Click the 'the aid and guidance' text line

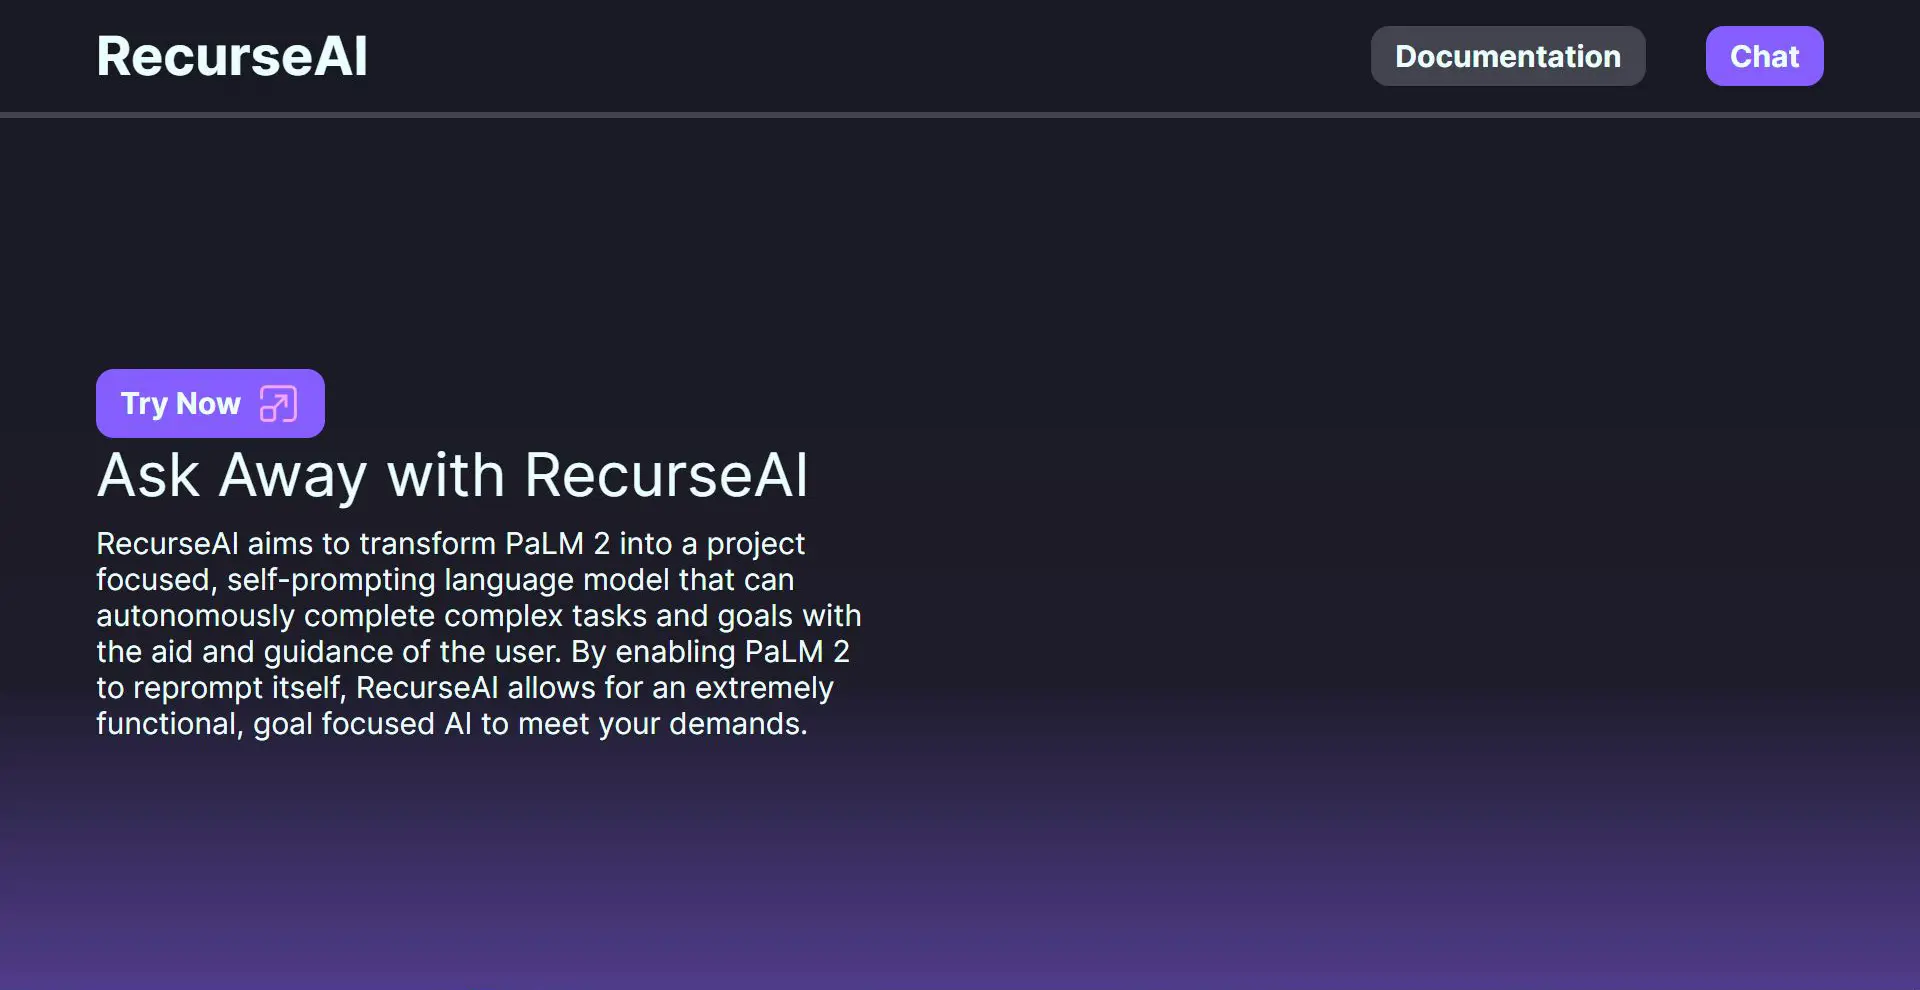(x=472, y=652)
